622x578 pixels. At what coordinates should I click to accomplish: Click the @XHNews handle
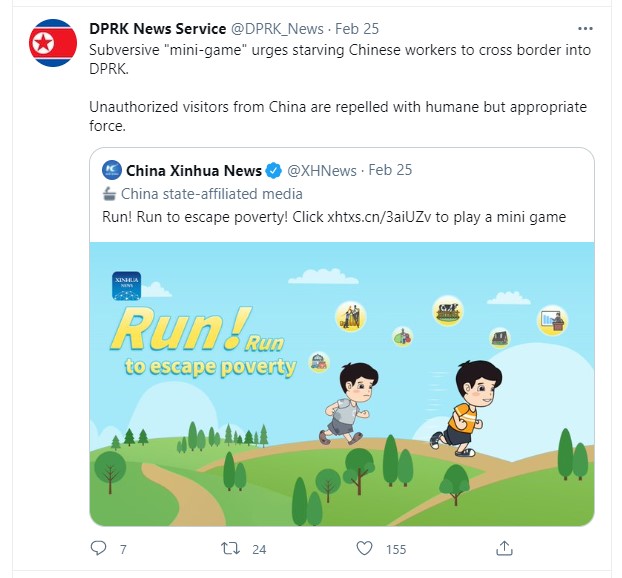click(322, 171)
